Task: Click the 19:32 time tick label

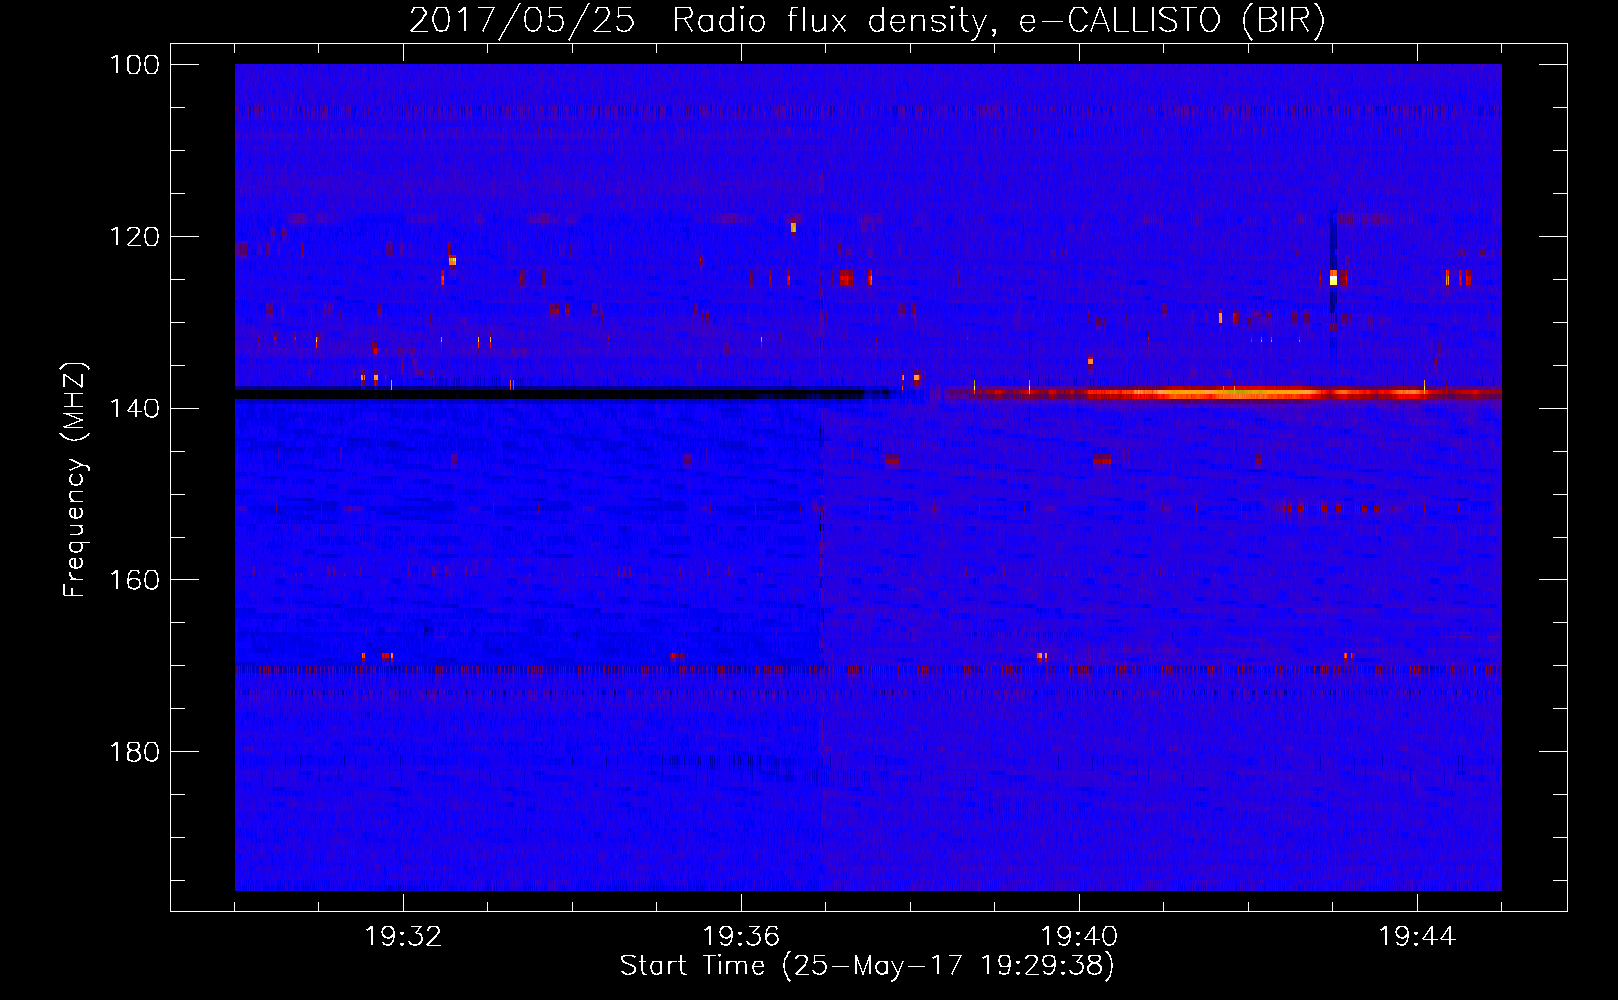Action: pos(404,937)
